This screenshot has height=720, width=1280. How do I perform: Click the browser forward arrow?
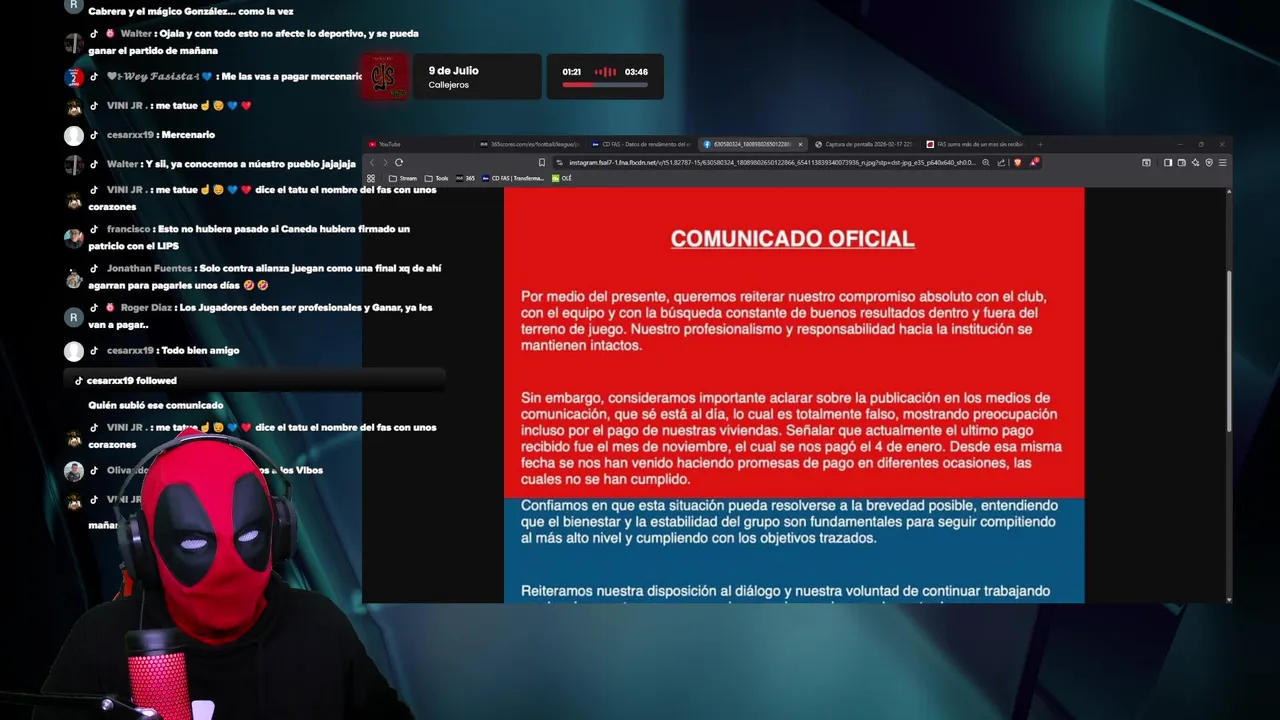tap(385, 162)
